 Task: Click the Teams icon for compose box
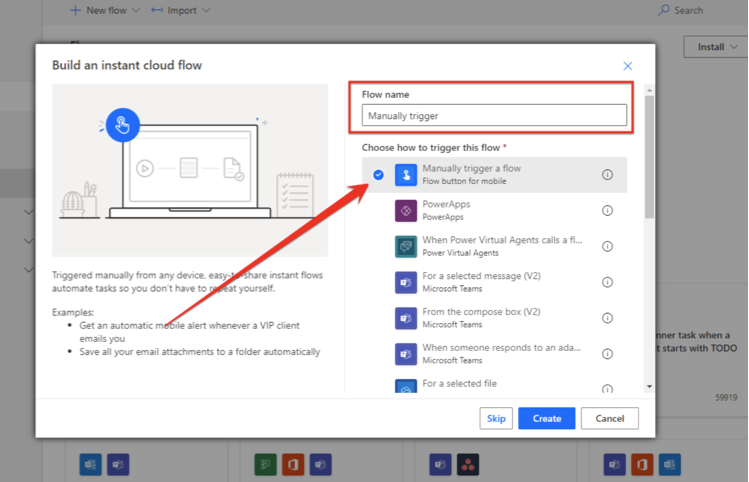pos(406,318)
